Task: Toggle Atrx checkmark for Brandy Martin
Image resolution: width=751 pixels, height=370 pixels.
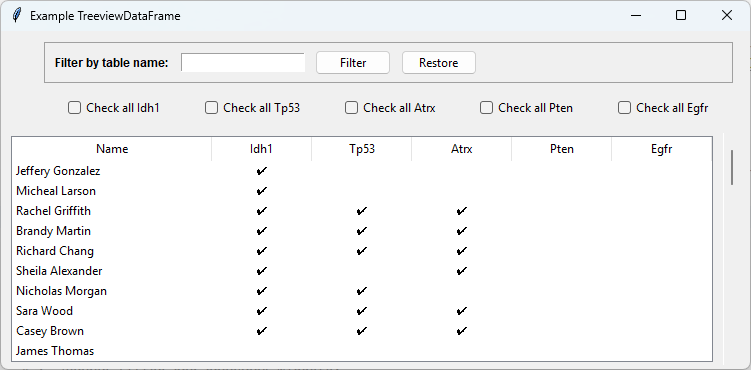Action: 462,231
